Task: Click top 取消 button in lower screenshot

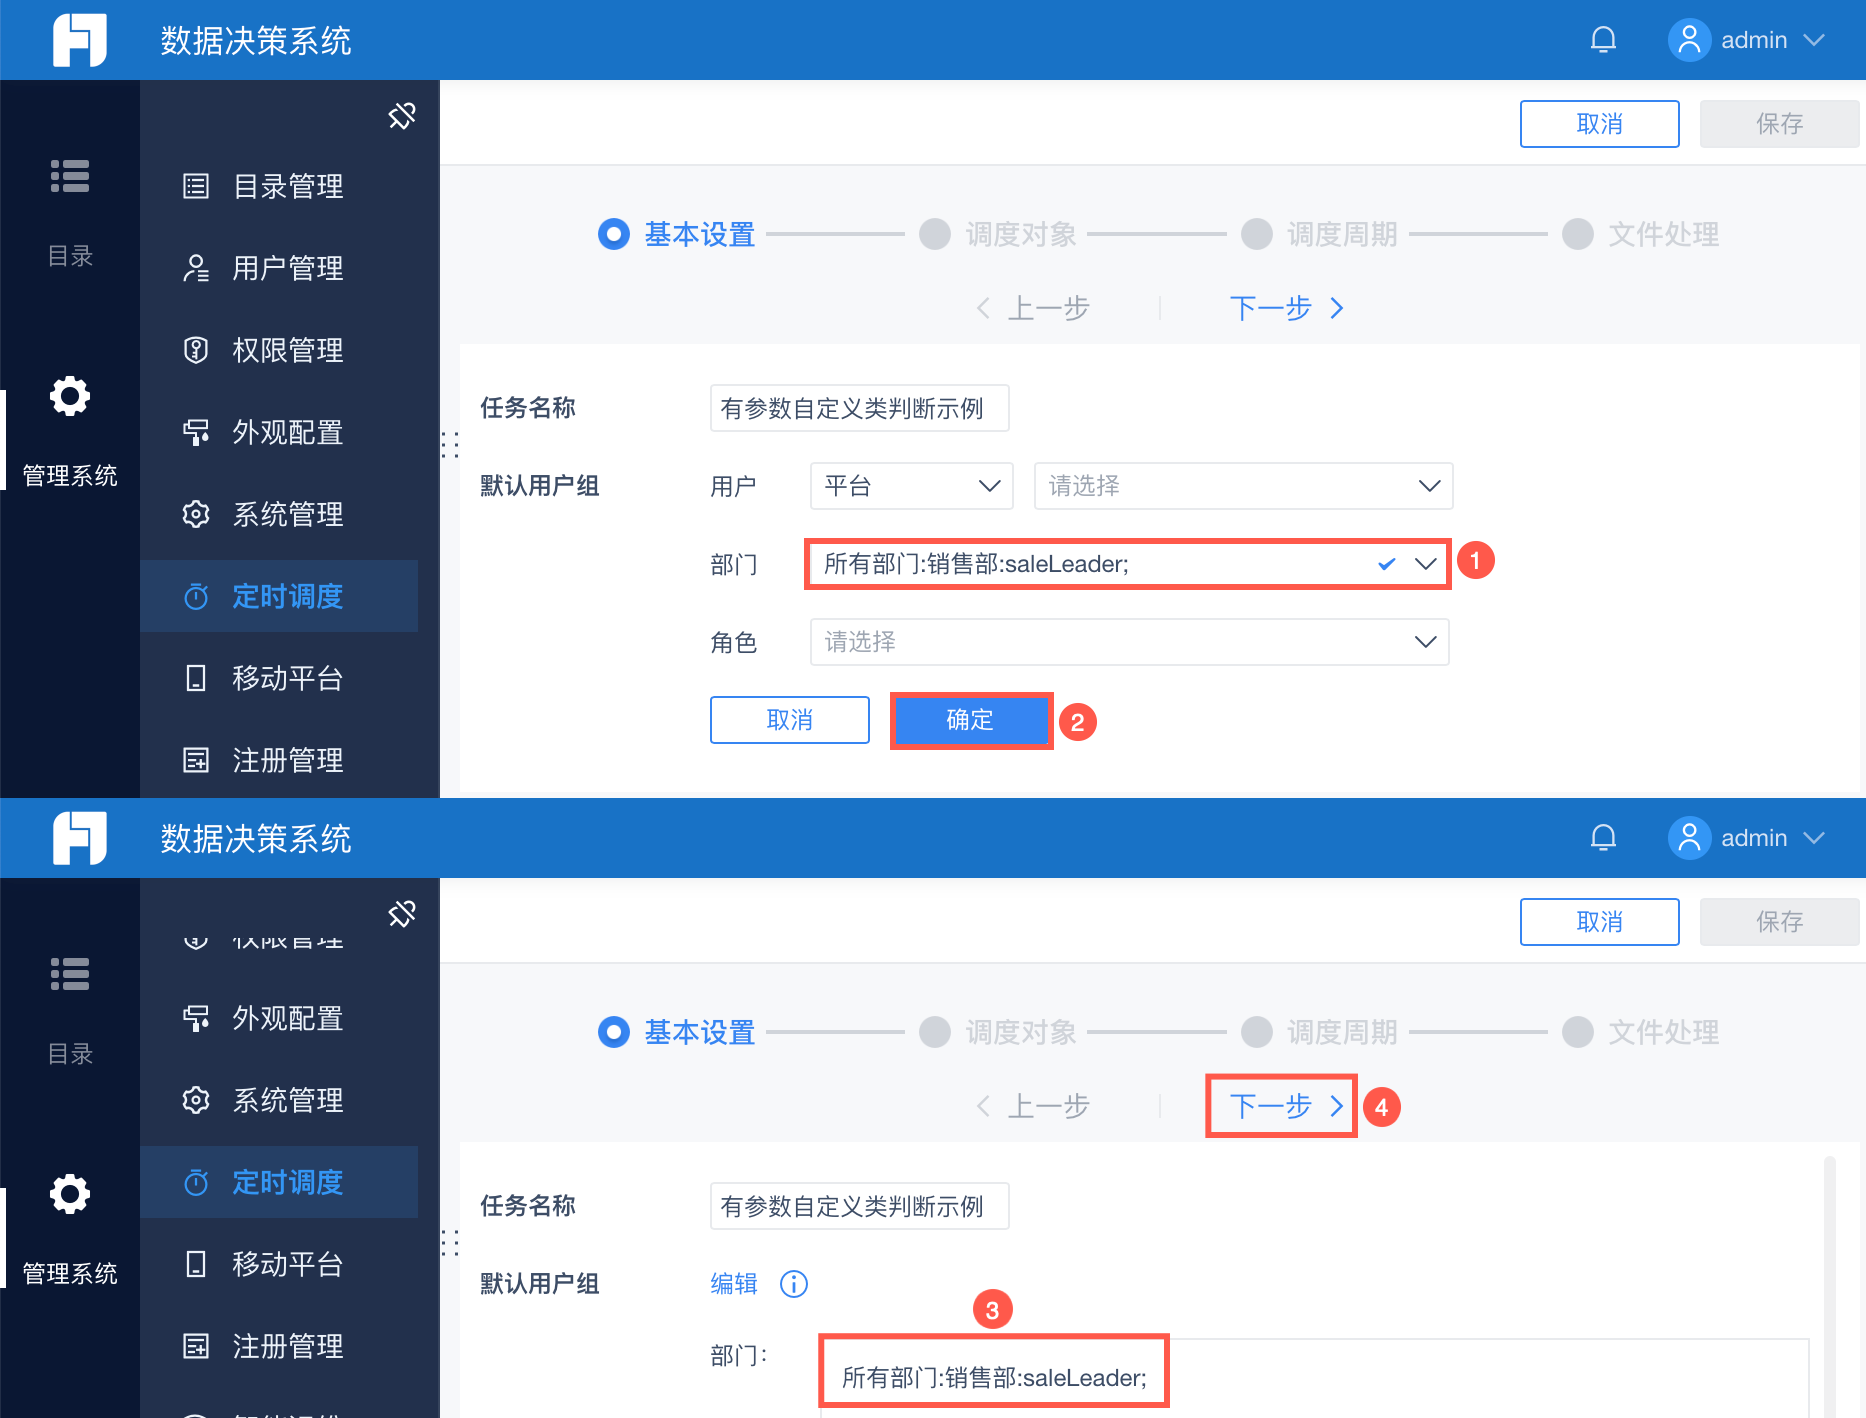Action: coord(1600,922)
